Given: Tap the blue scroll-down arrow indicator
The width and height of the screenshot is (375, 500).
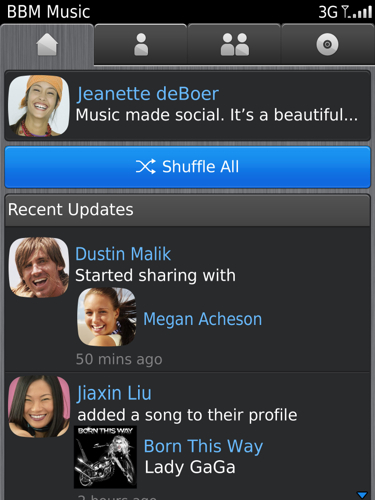Looking at the screenshot, I should click(x=362, y=494).
